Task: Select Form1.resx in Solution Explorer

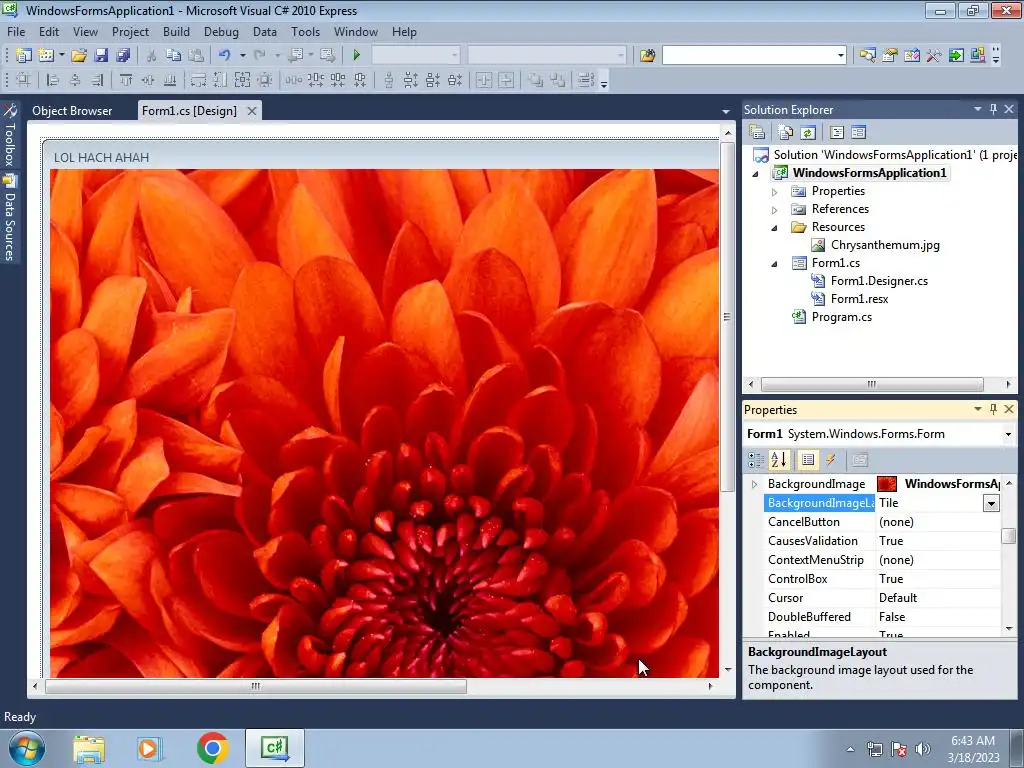Action: (859, 299)
